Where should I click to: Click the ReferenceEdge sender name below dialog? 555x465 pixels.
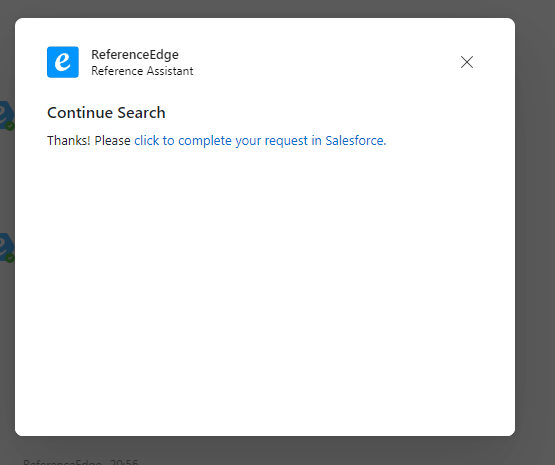(x=63, y=462)
